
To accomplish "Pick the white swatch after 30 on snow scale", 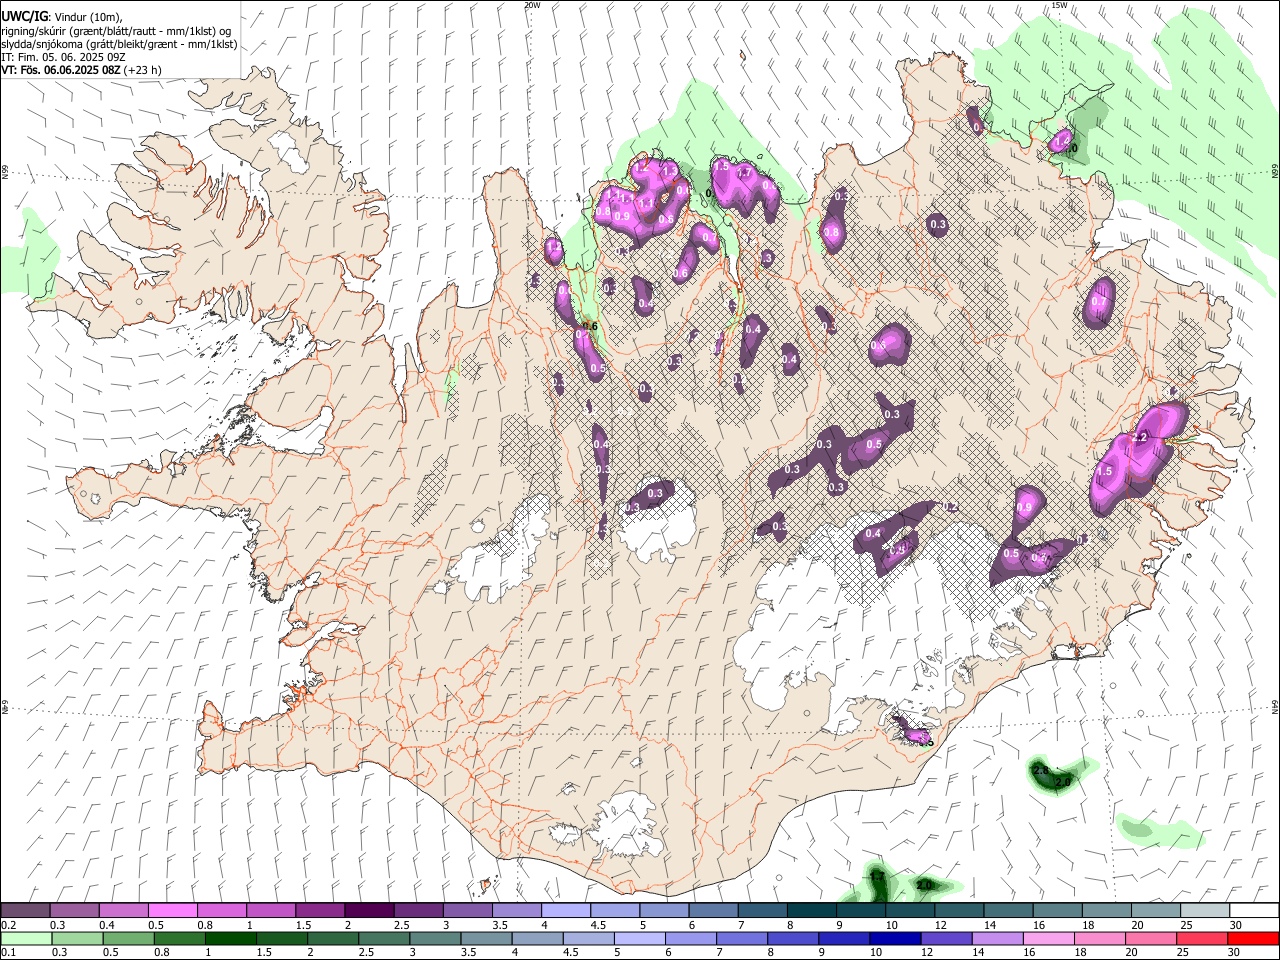I will (x=1254, y=911).
